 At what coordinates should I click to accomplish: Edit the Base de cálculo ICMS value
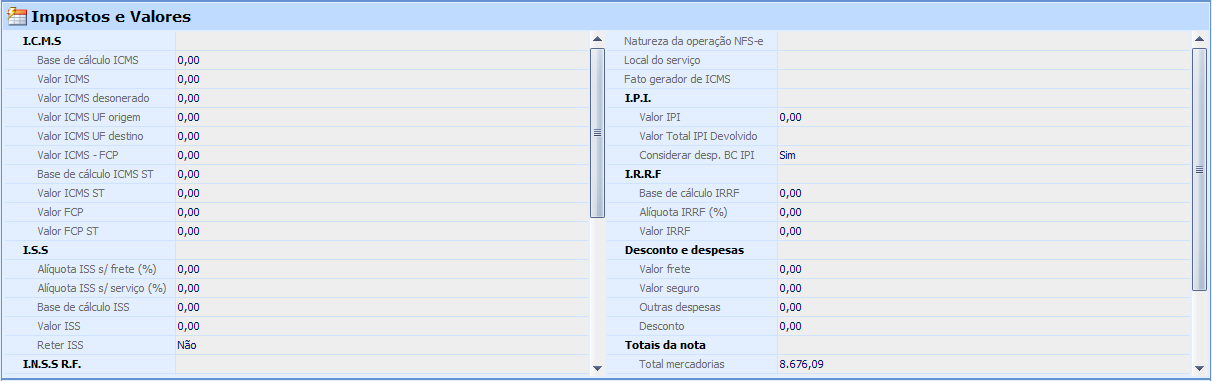pyautogui.click(x=382, y=60)
